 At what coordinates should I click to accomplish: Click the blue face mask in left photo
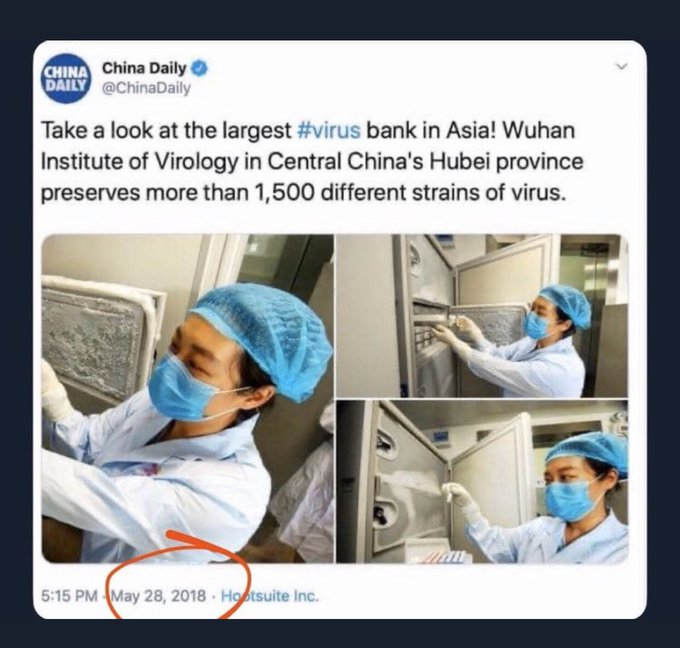(182, 388)
